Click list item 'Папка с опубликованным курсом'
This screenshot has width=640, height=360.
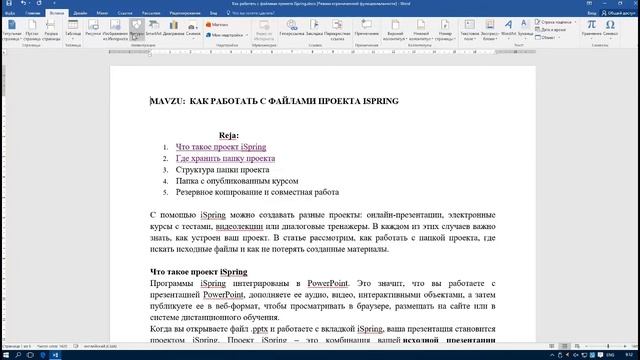(237, 181)
